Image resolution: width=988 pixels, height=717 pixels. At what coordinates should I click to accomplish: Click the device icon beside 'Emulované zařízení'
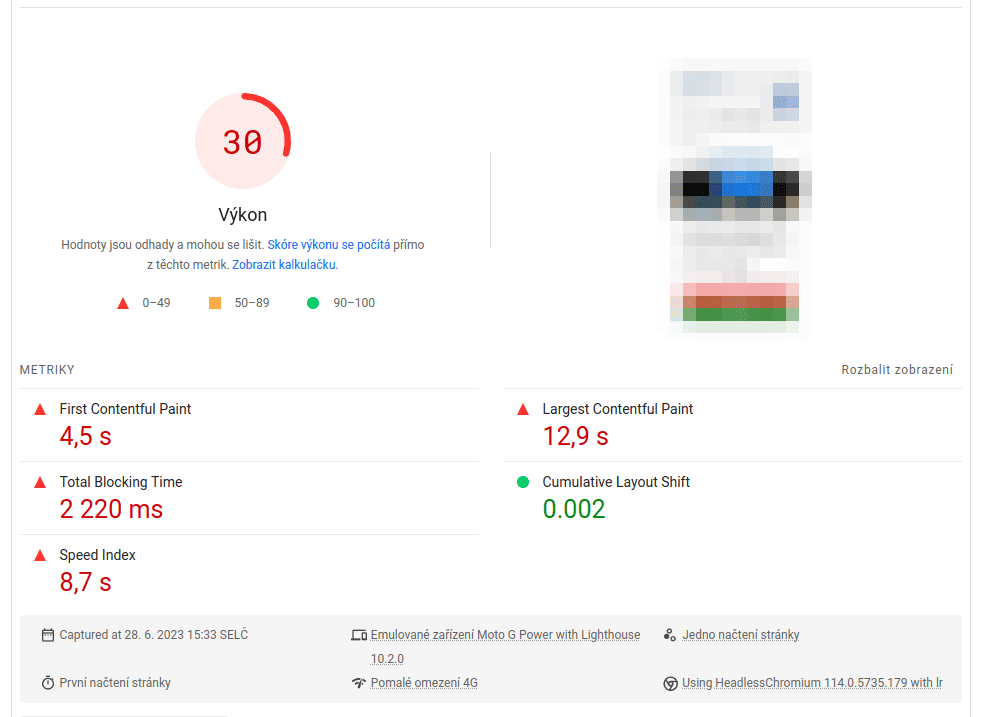coord(359,635)
